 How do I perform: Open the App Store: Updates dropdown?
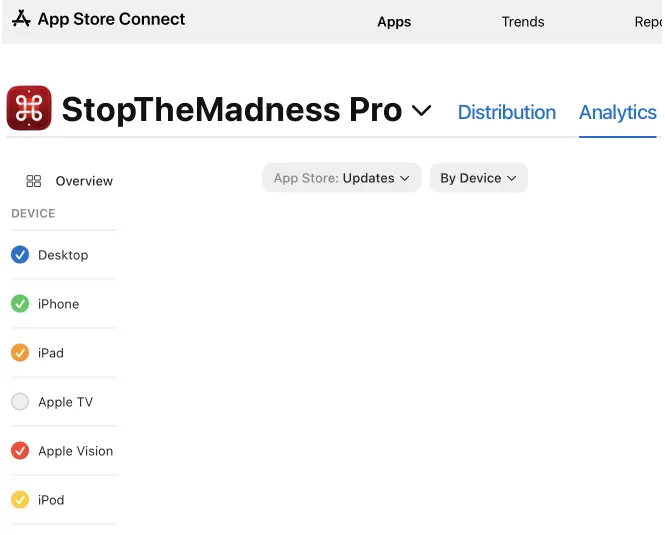(342, 178)
